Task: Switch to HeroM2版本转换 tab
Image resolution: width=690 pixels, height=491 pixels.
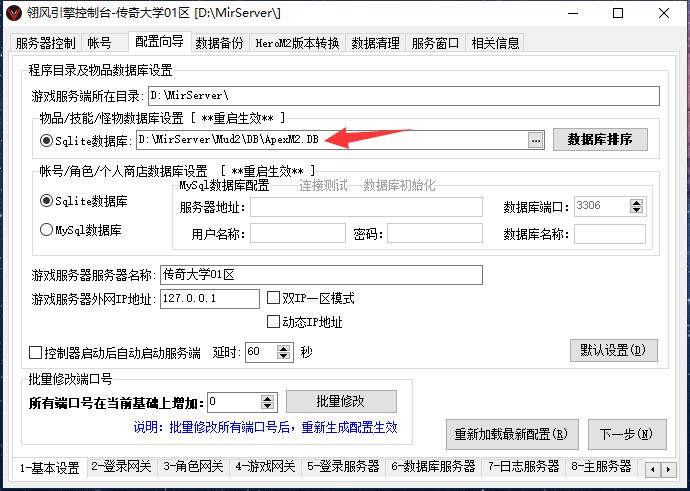Action: [297, 43]
